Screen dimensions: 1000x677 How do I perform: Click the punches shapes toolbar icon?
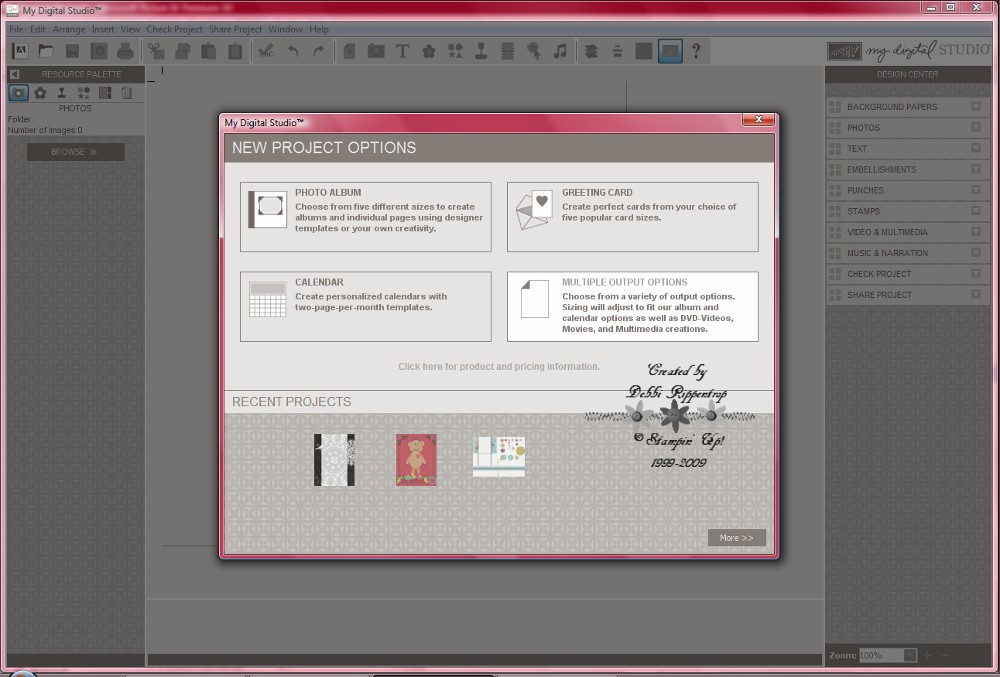click(x=455, y=51)
